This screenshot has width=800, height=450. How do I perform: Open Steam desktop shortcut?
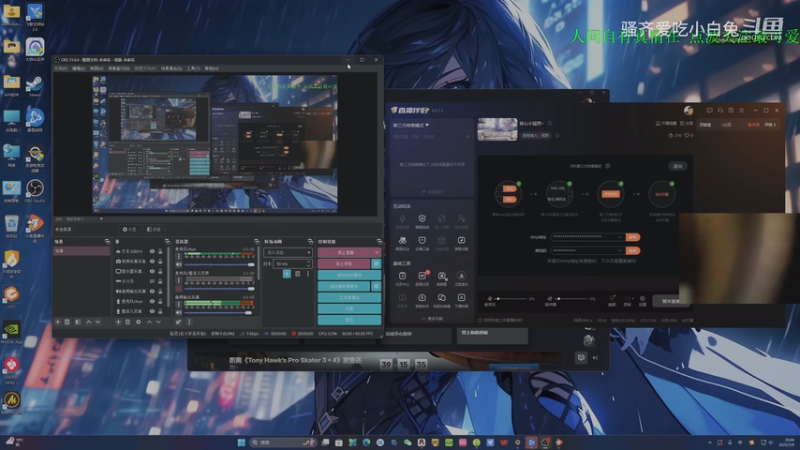[35, 85]
